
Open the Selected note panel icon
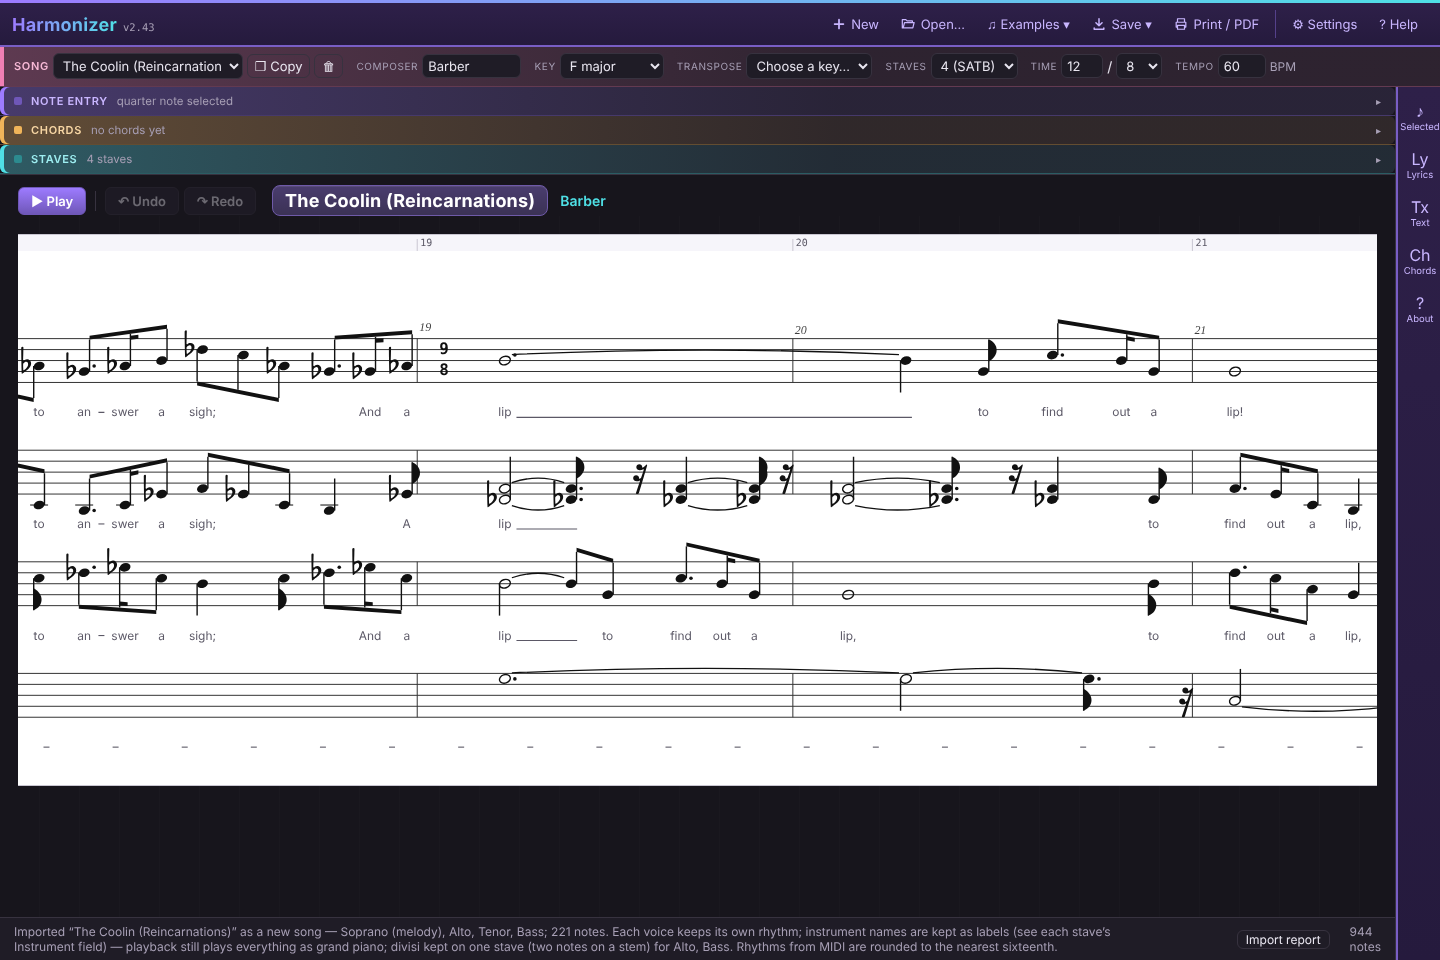pyautogui.click(x=1419, y=117)
